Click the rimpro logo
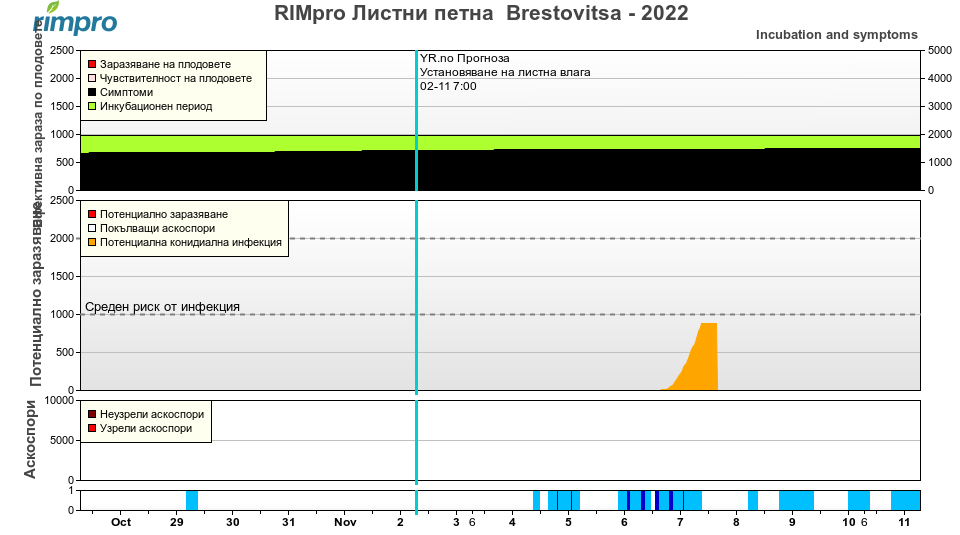The image size is (960, 535). point(74,18)
